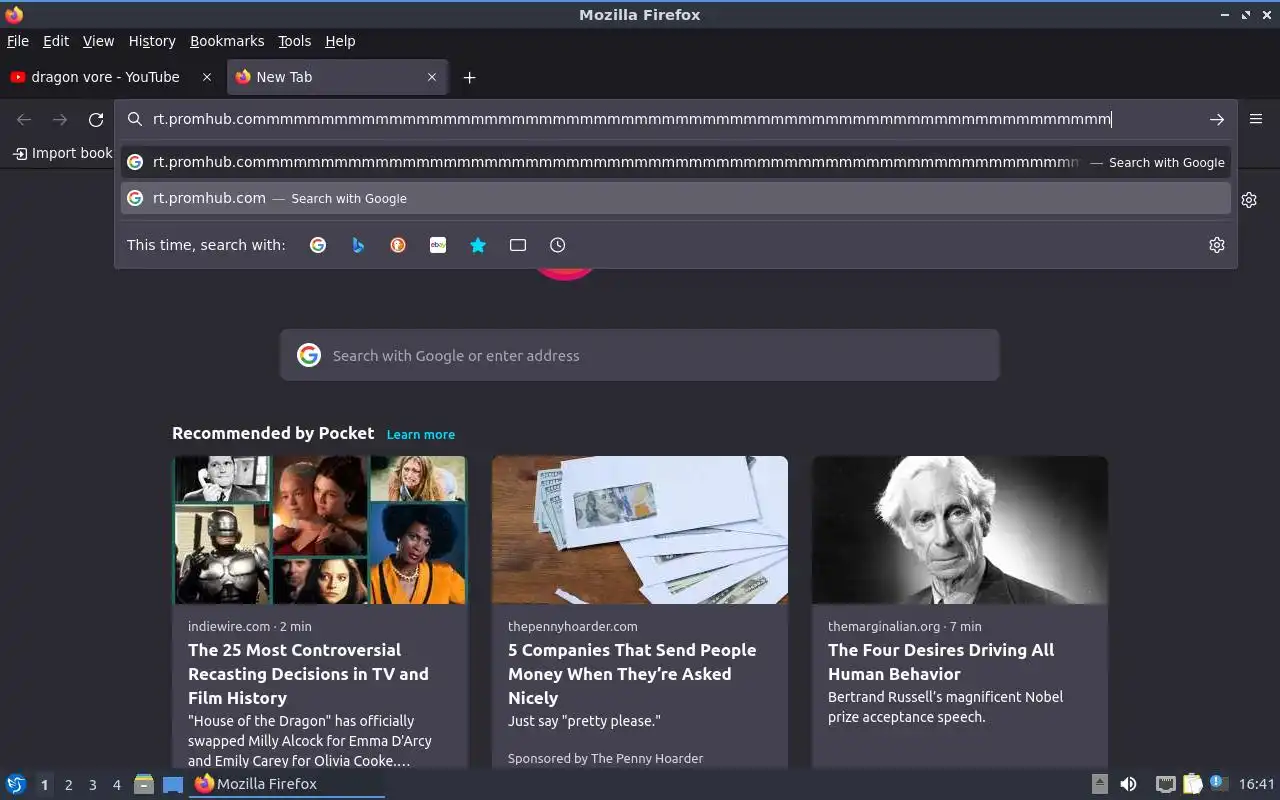Image resolution: width=1280 pixels, height=800 pixels.
Task: Open new tab page personalize gear
Action: coord(1249,200)
